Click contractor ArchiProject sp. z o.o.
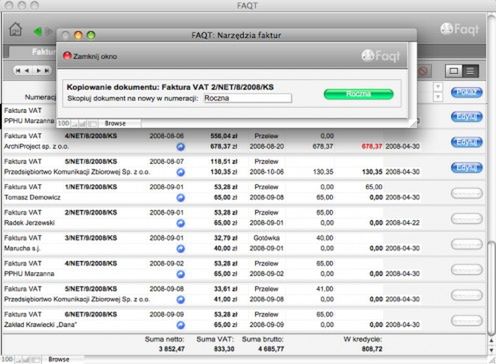Viewport: 496px width, 364px height. coord(36,147)
